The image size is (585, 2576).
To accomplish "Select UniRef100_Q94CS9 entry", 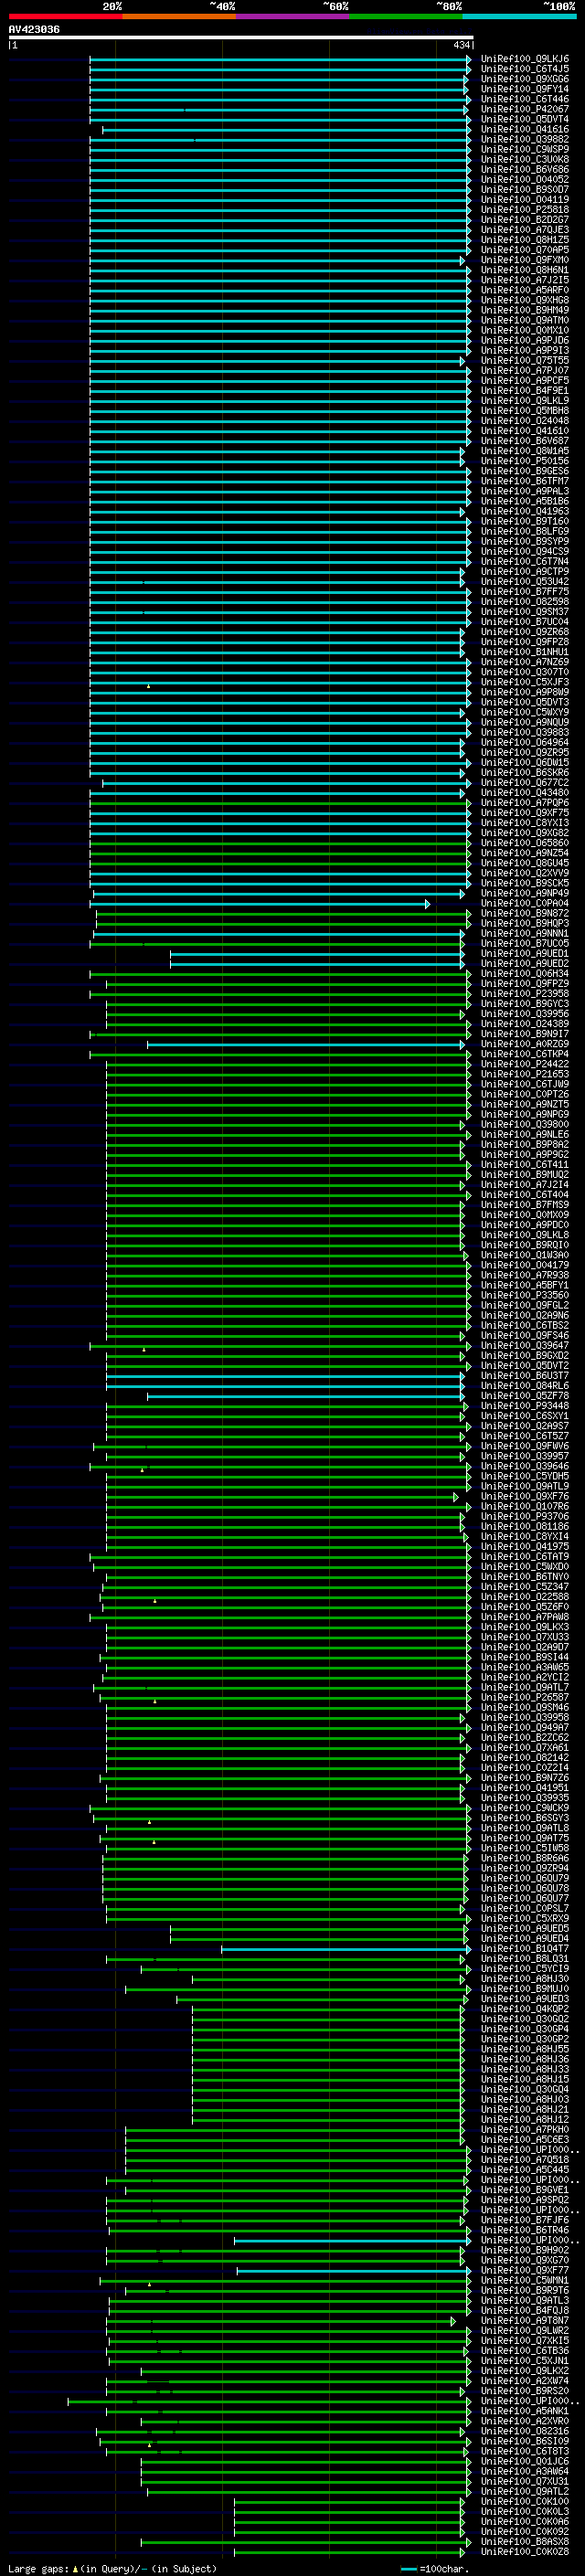I will (525, 551).
